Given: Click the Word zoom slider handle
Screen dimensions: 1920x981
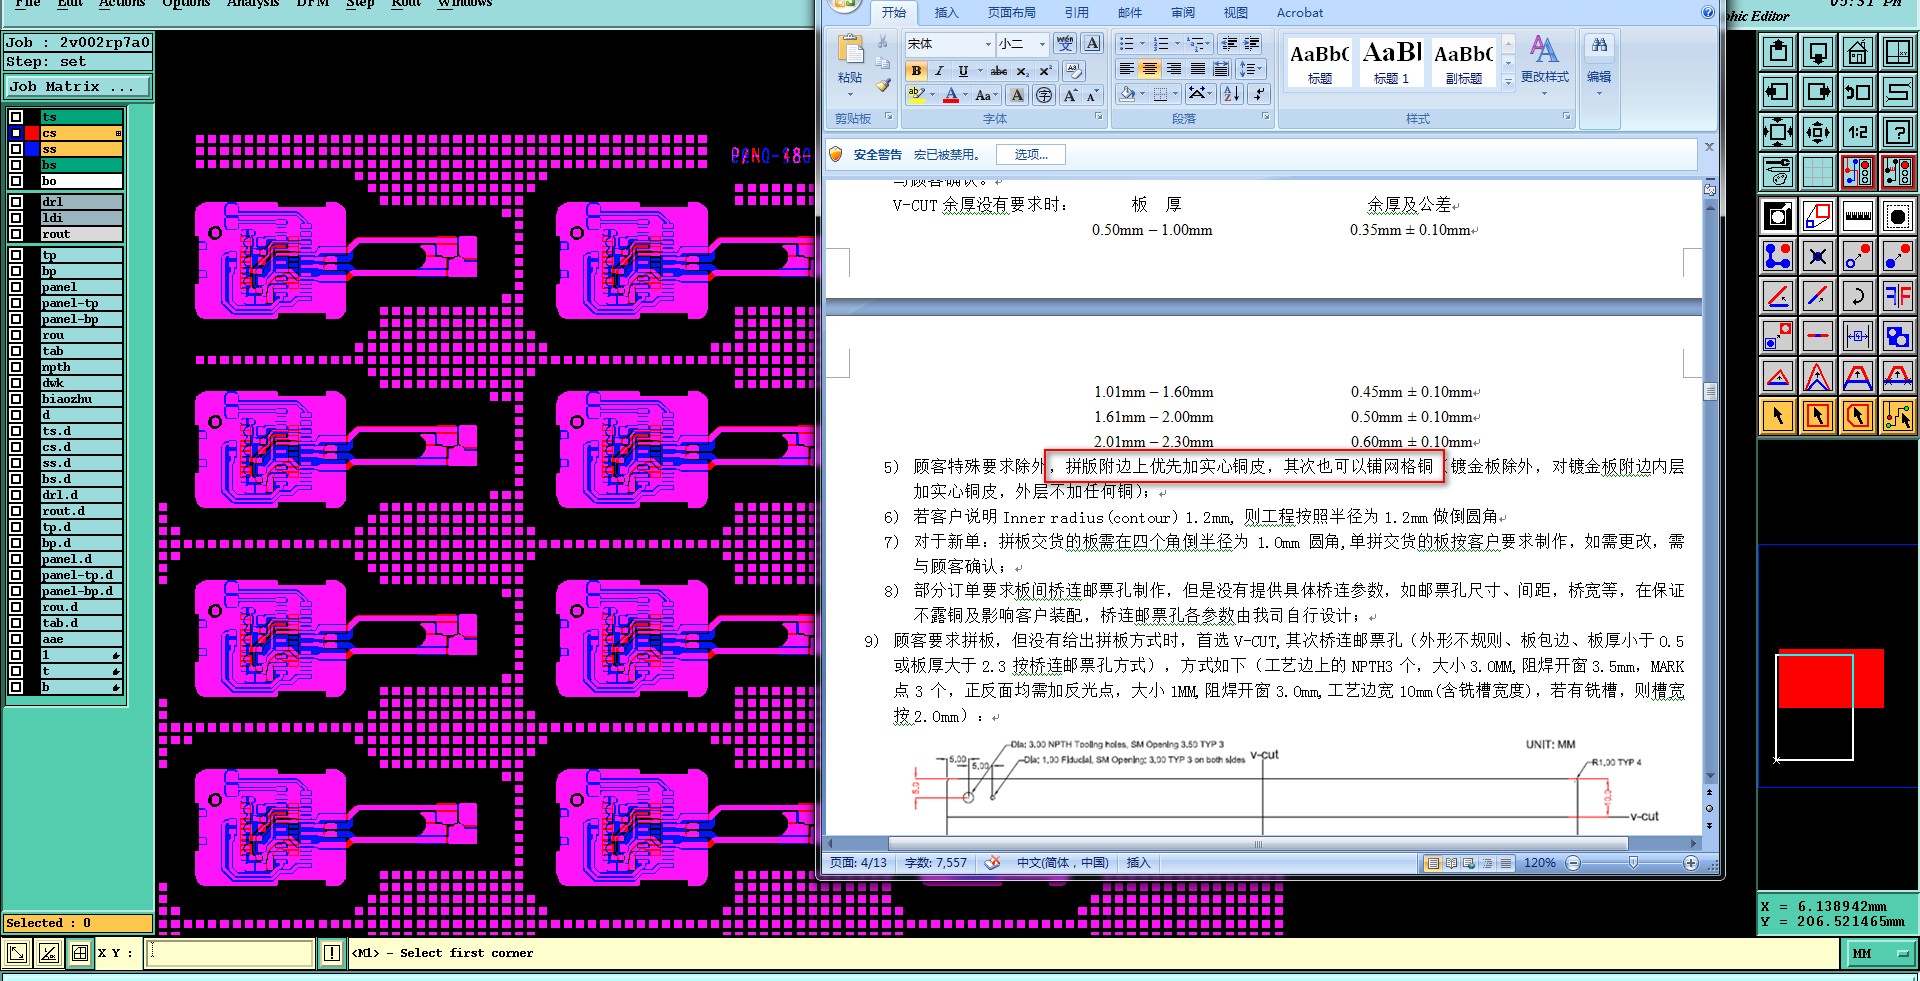Looking at the screenshot, I should [1633, 863].
